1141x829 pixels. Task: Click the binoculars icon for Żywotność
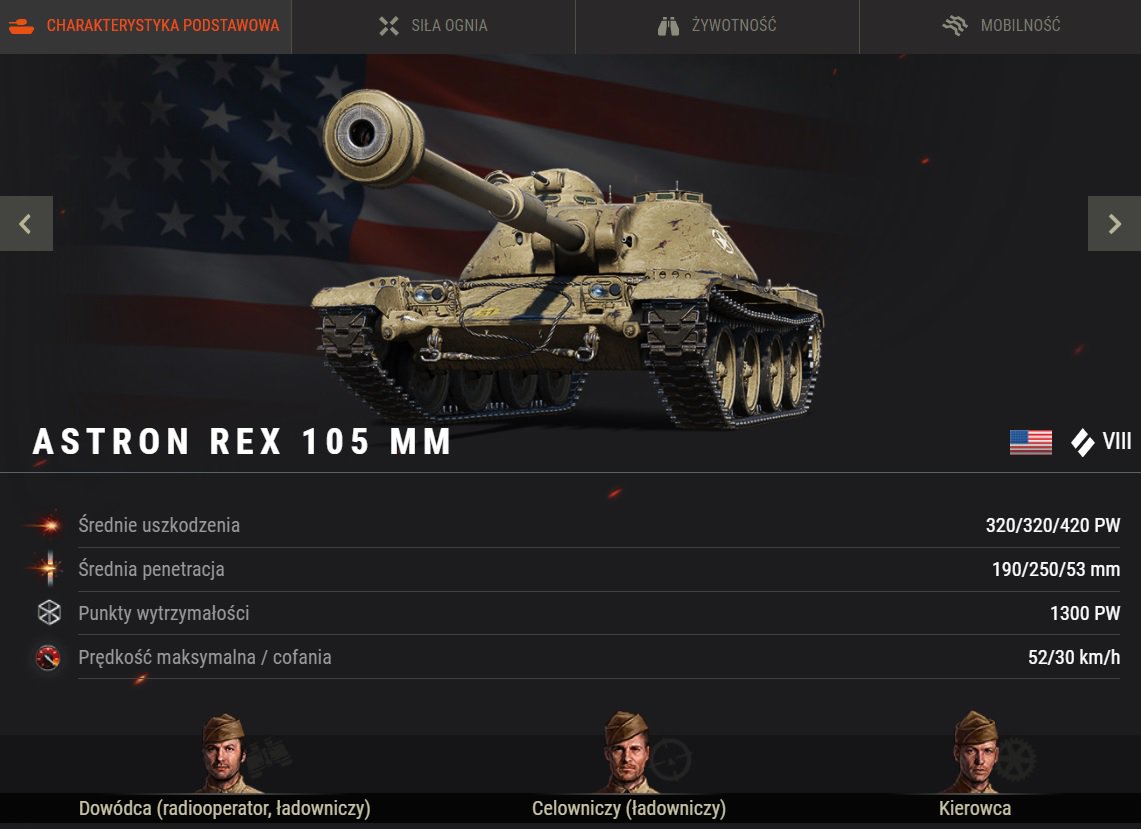coord(668,26)
